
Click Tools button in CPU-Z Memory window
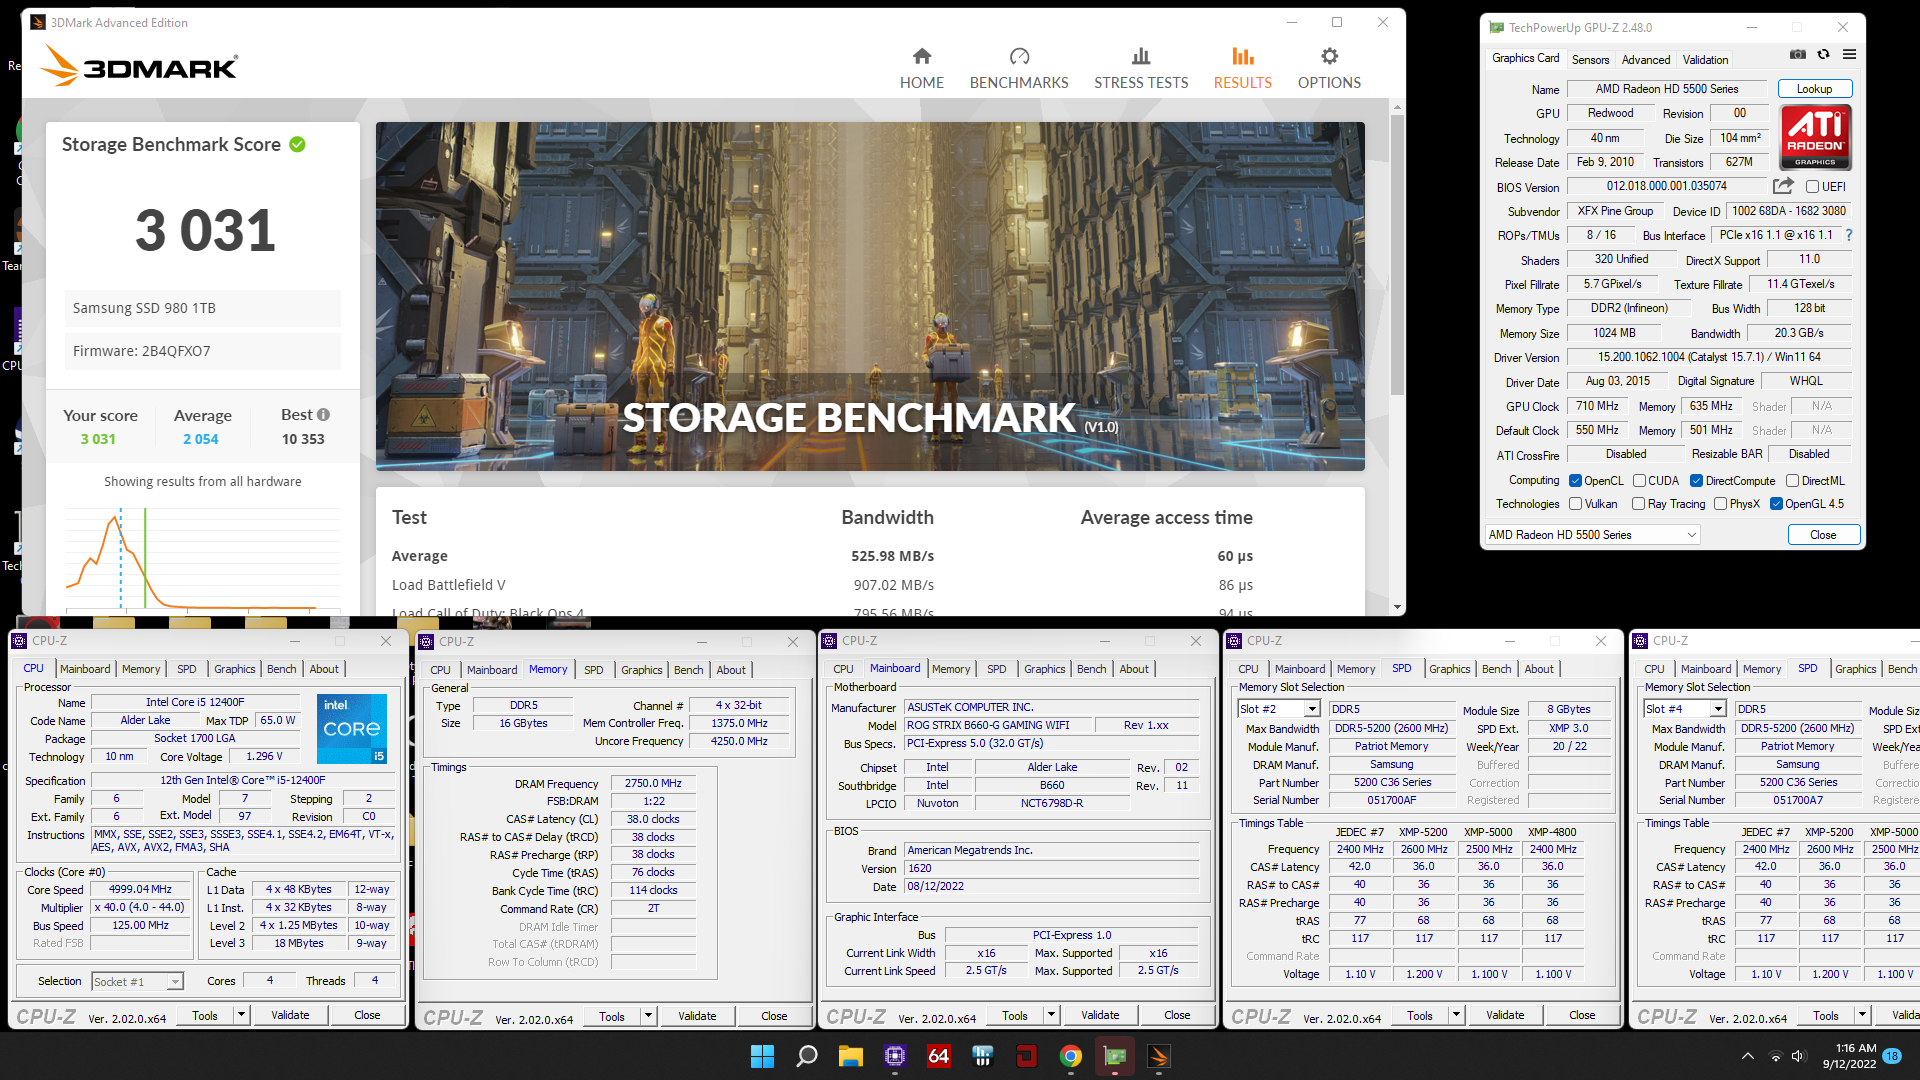pos(612,1016)
